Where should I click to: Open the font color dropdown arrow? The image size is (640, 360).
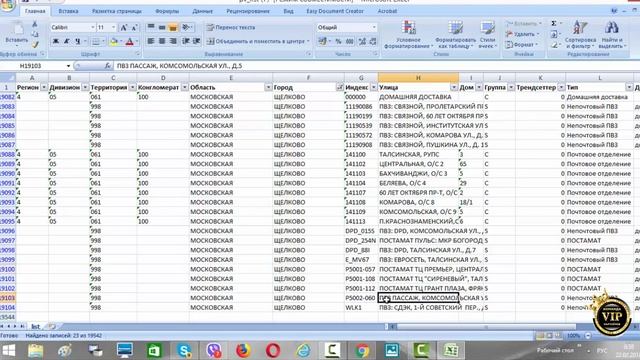click(x=137, y=41)
